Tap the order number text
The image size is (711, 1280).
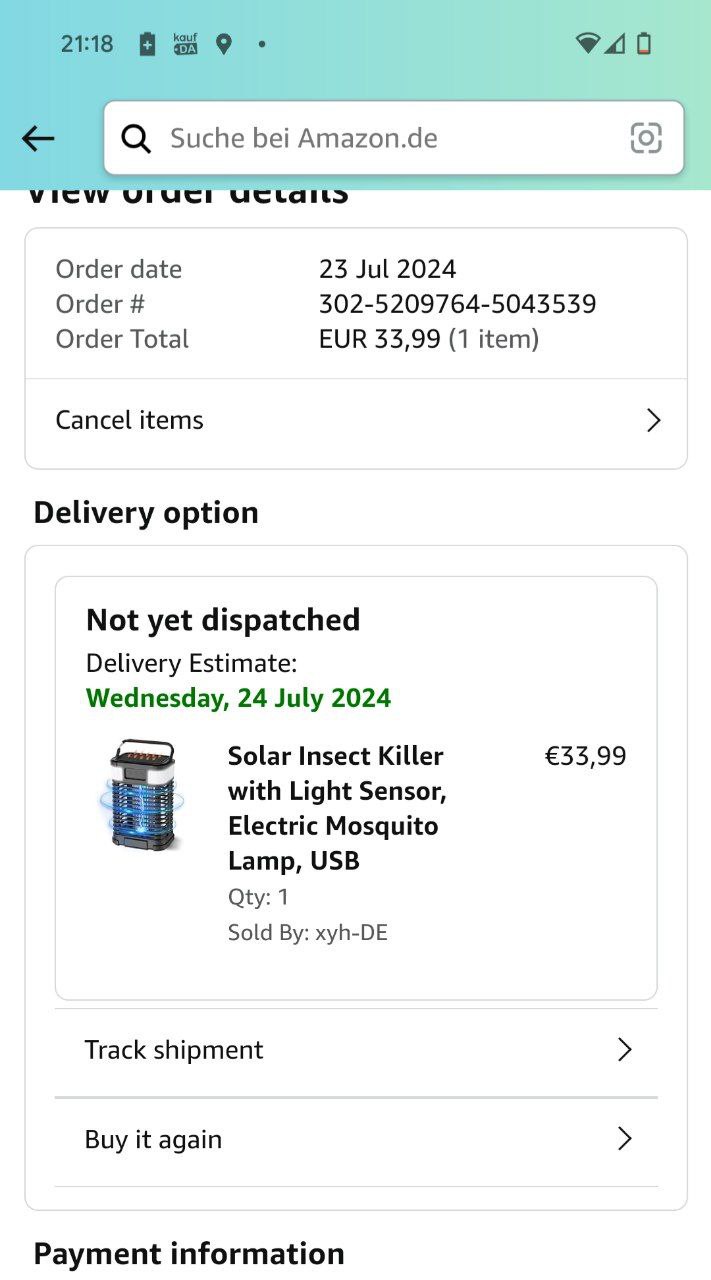click(457, 304)
